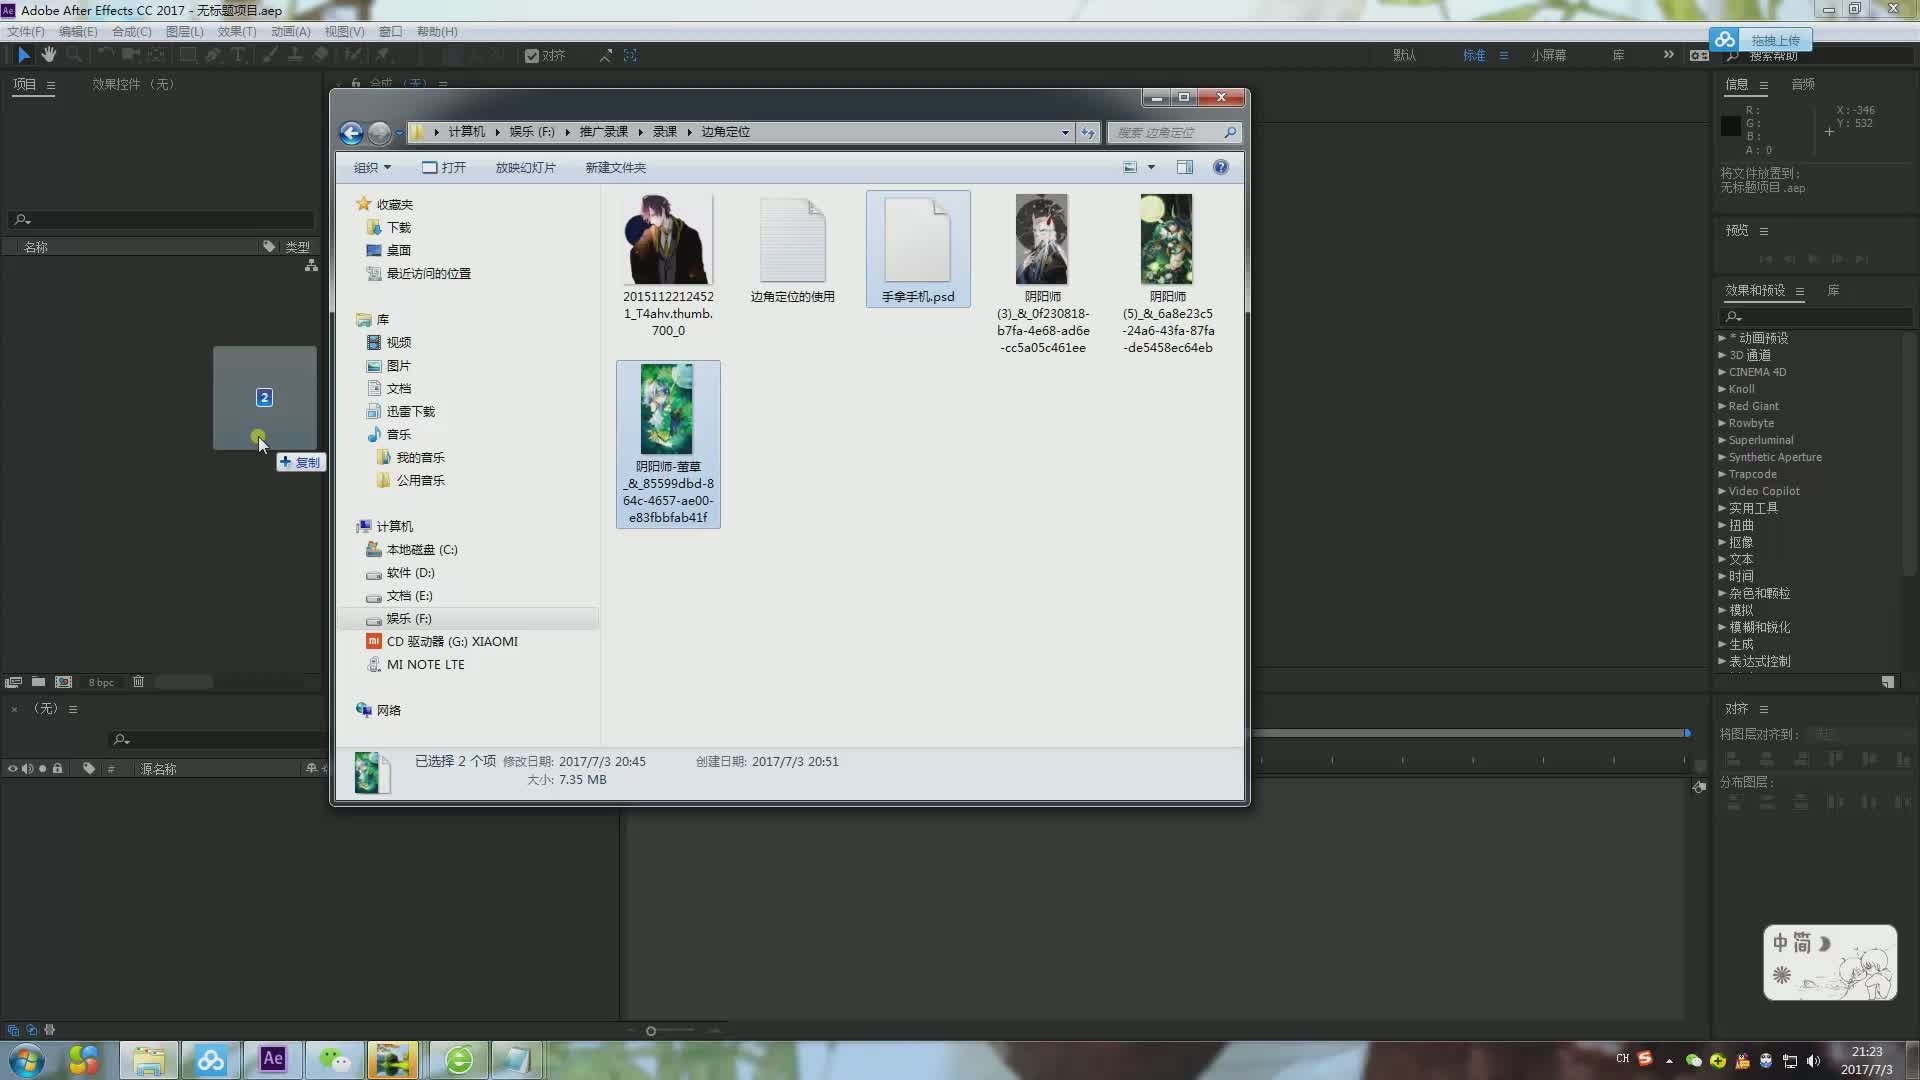Image resolution: width=1920 pixels, height=1080 pixels.
Task: Open the 效果(T) menu
Action: 237,31
